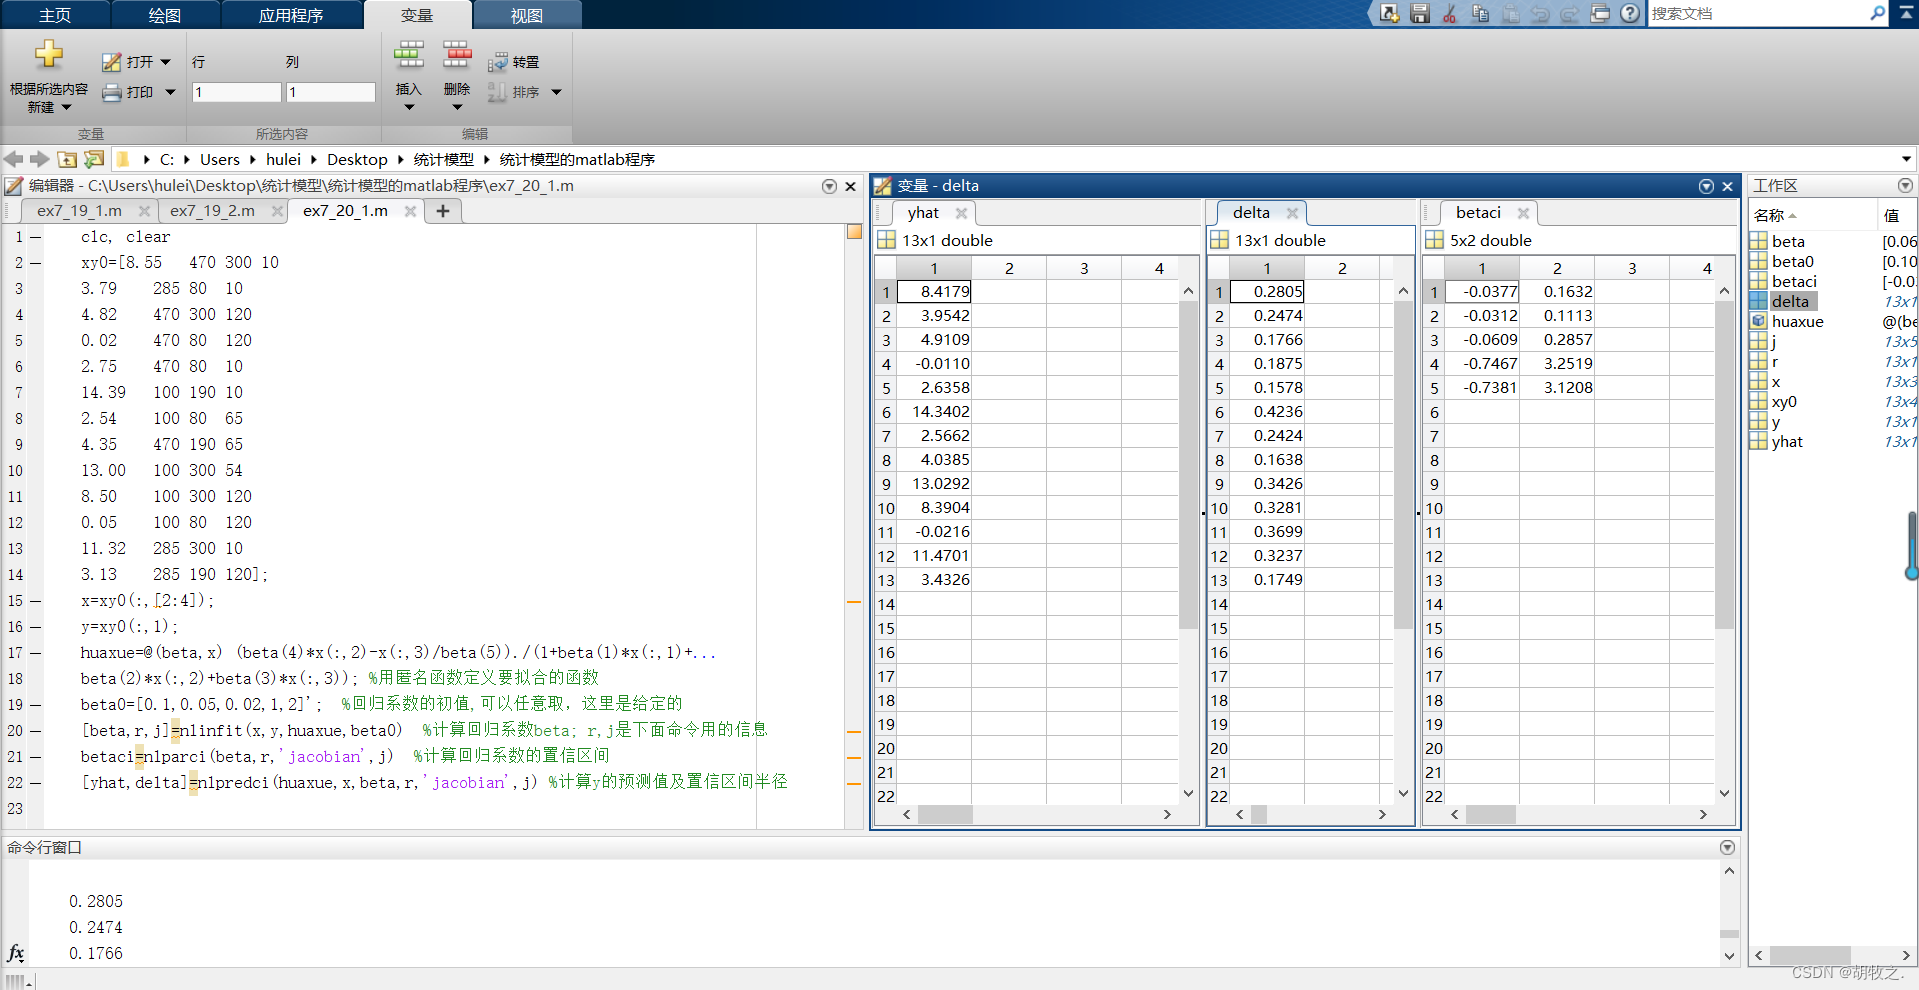Open the ex7_19_2.m editor tab
1919x990 pixels.
(212, 211)
